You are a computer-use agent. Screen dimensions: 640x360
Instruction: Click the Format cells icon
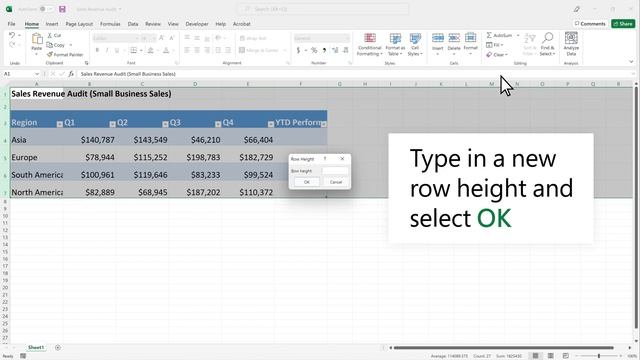(470, 38)
